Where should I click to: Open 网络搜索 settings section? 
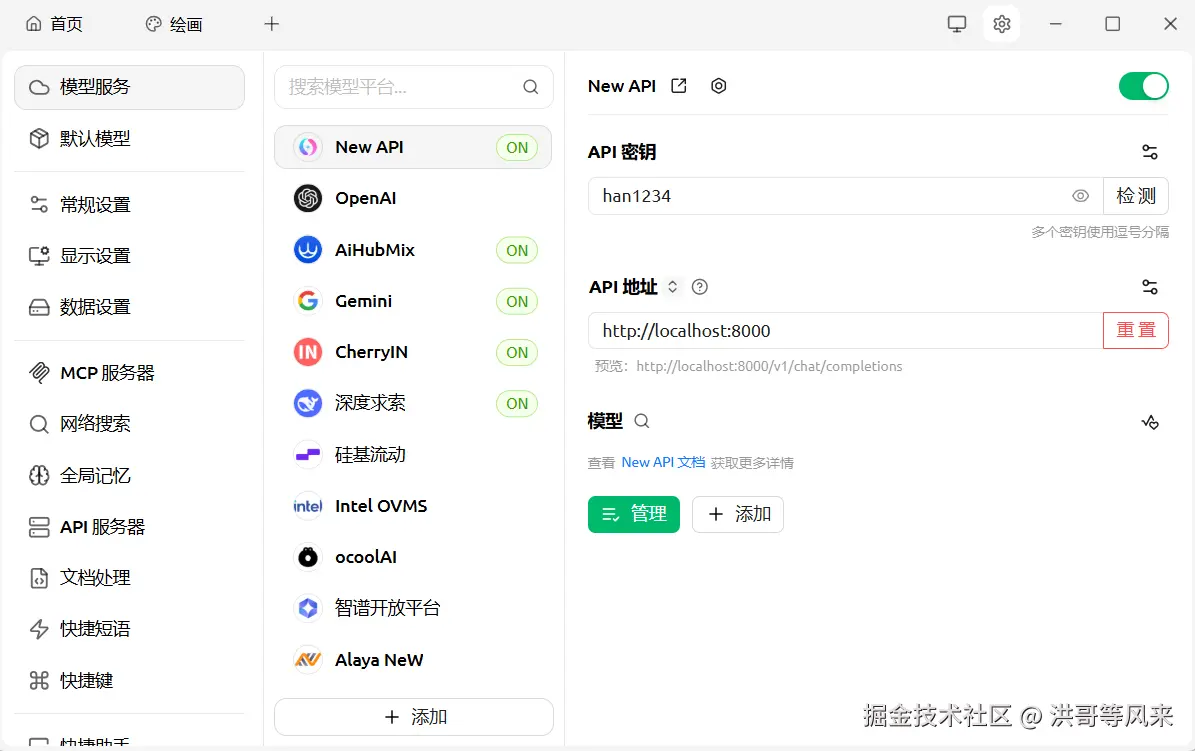coord(130,424)
